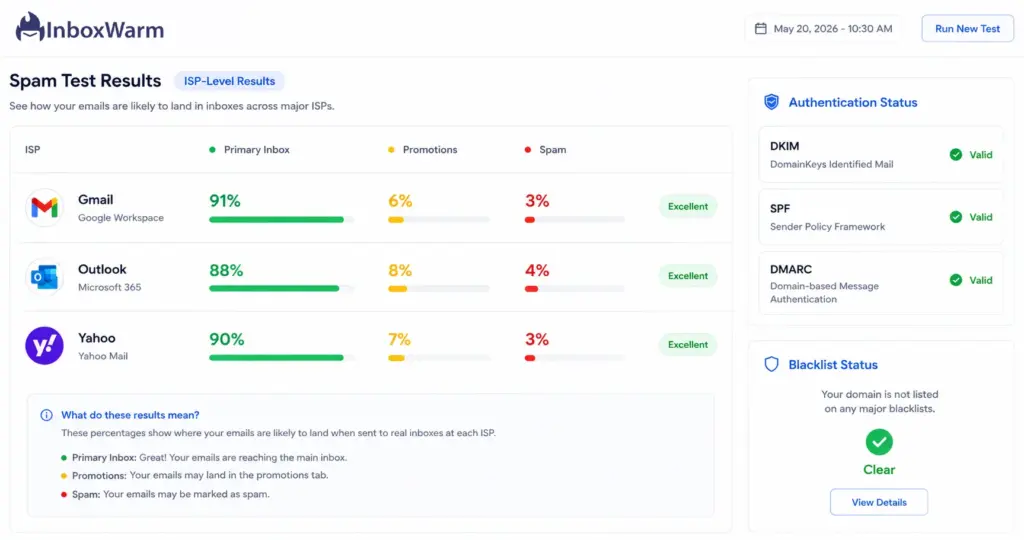Click the 'Google Workspace' subtitle text

pos(121,217)
